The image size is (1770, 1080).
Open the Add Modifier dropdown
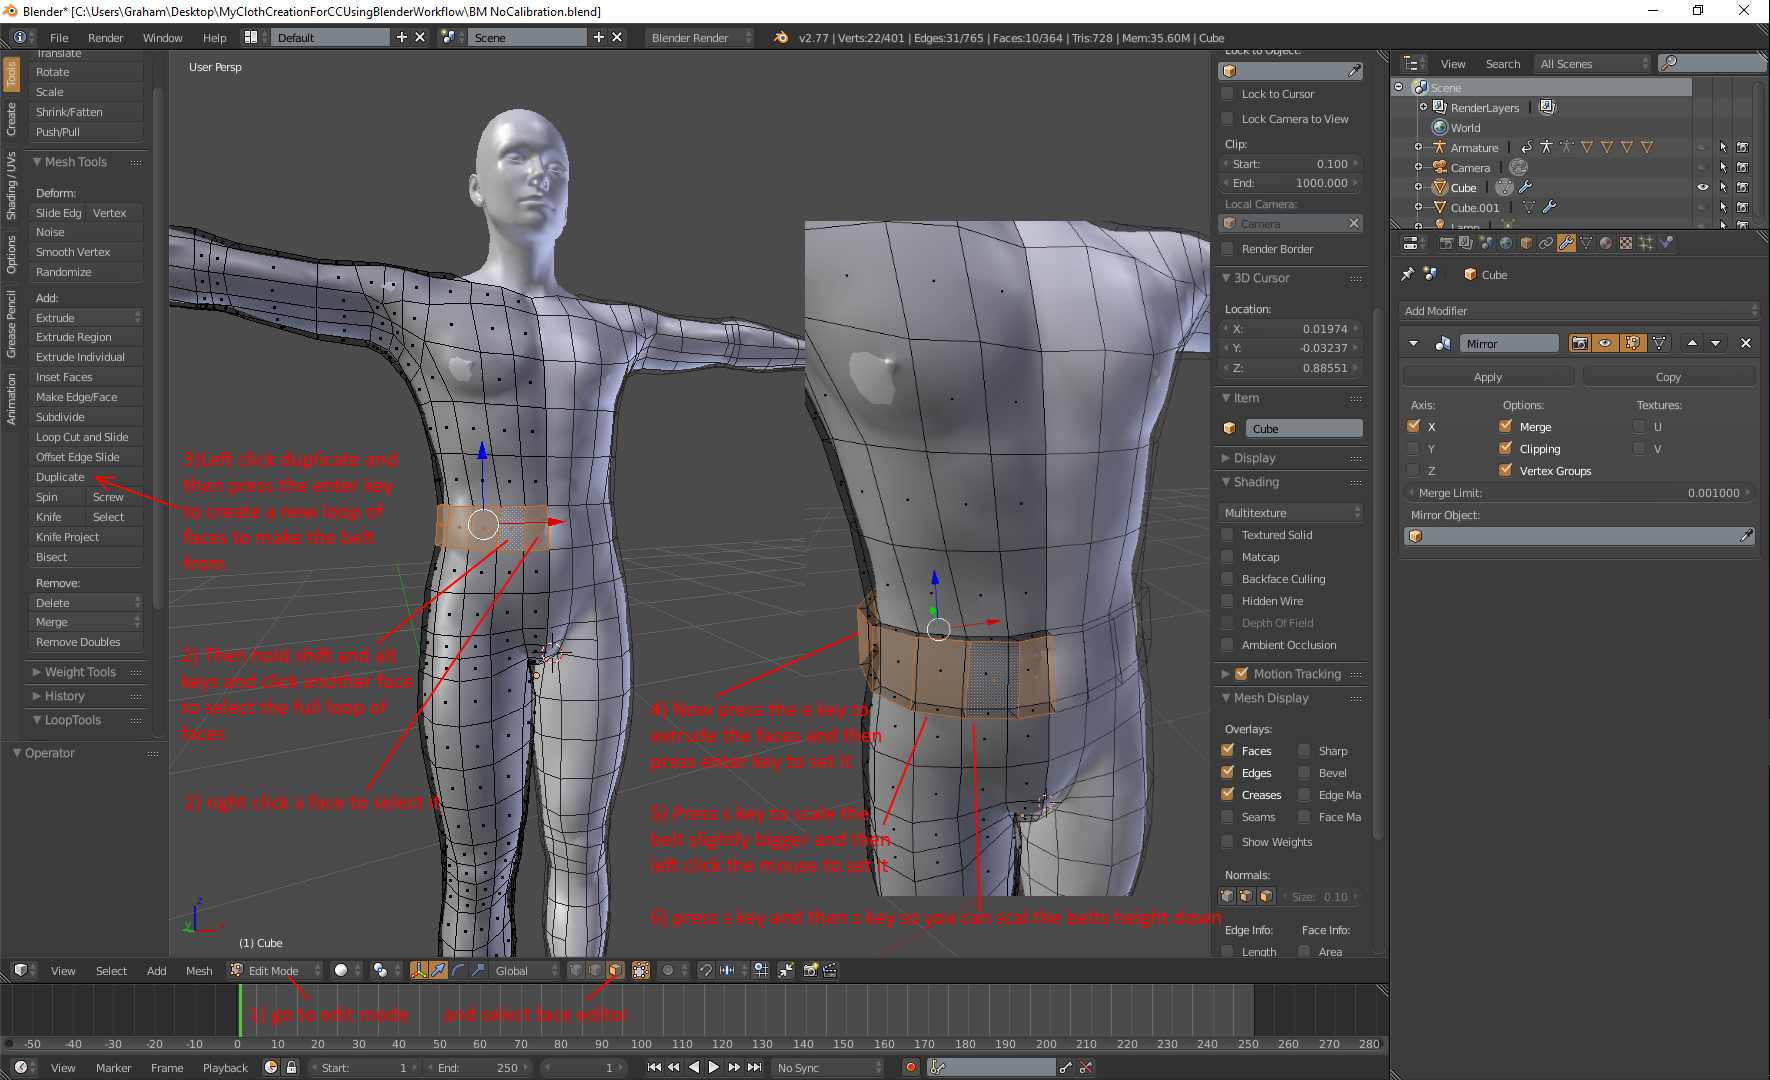[x=1579, y=311]
